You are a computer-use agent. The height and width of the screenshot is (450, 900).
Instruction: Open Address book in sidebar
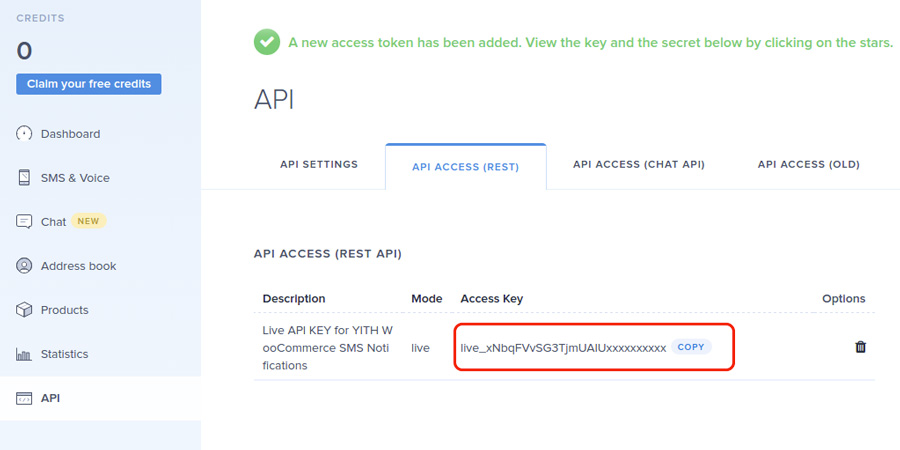pyautogui.click(x=78, y=266)
